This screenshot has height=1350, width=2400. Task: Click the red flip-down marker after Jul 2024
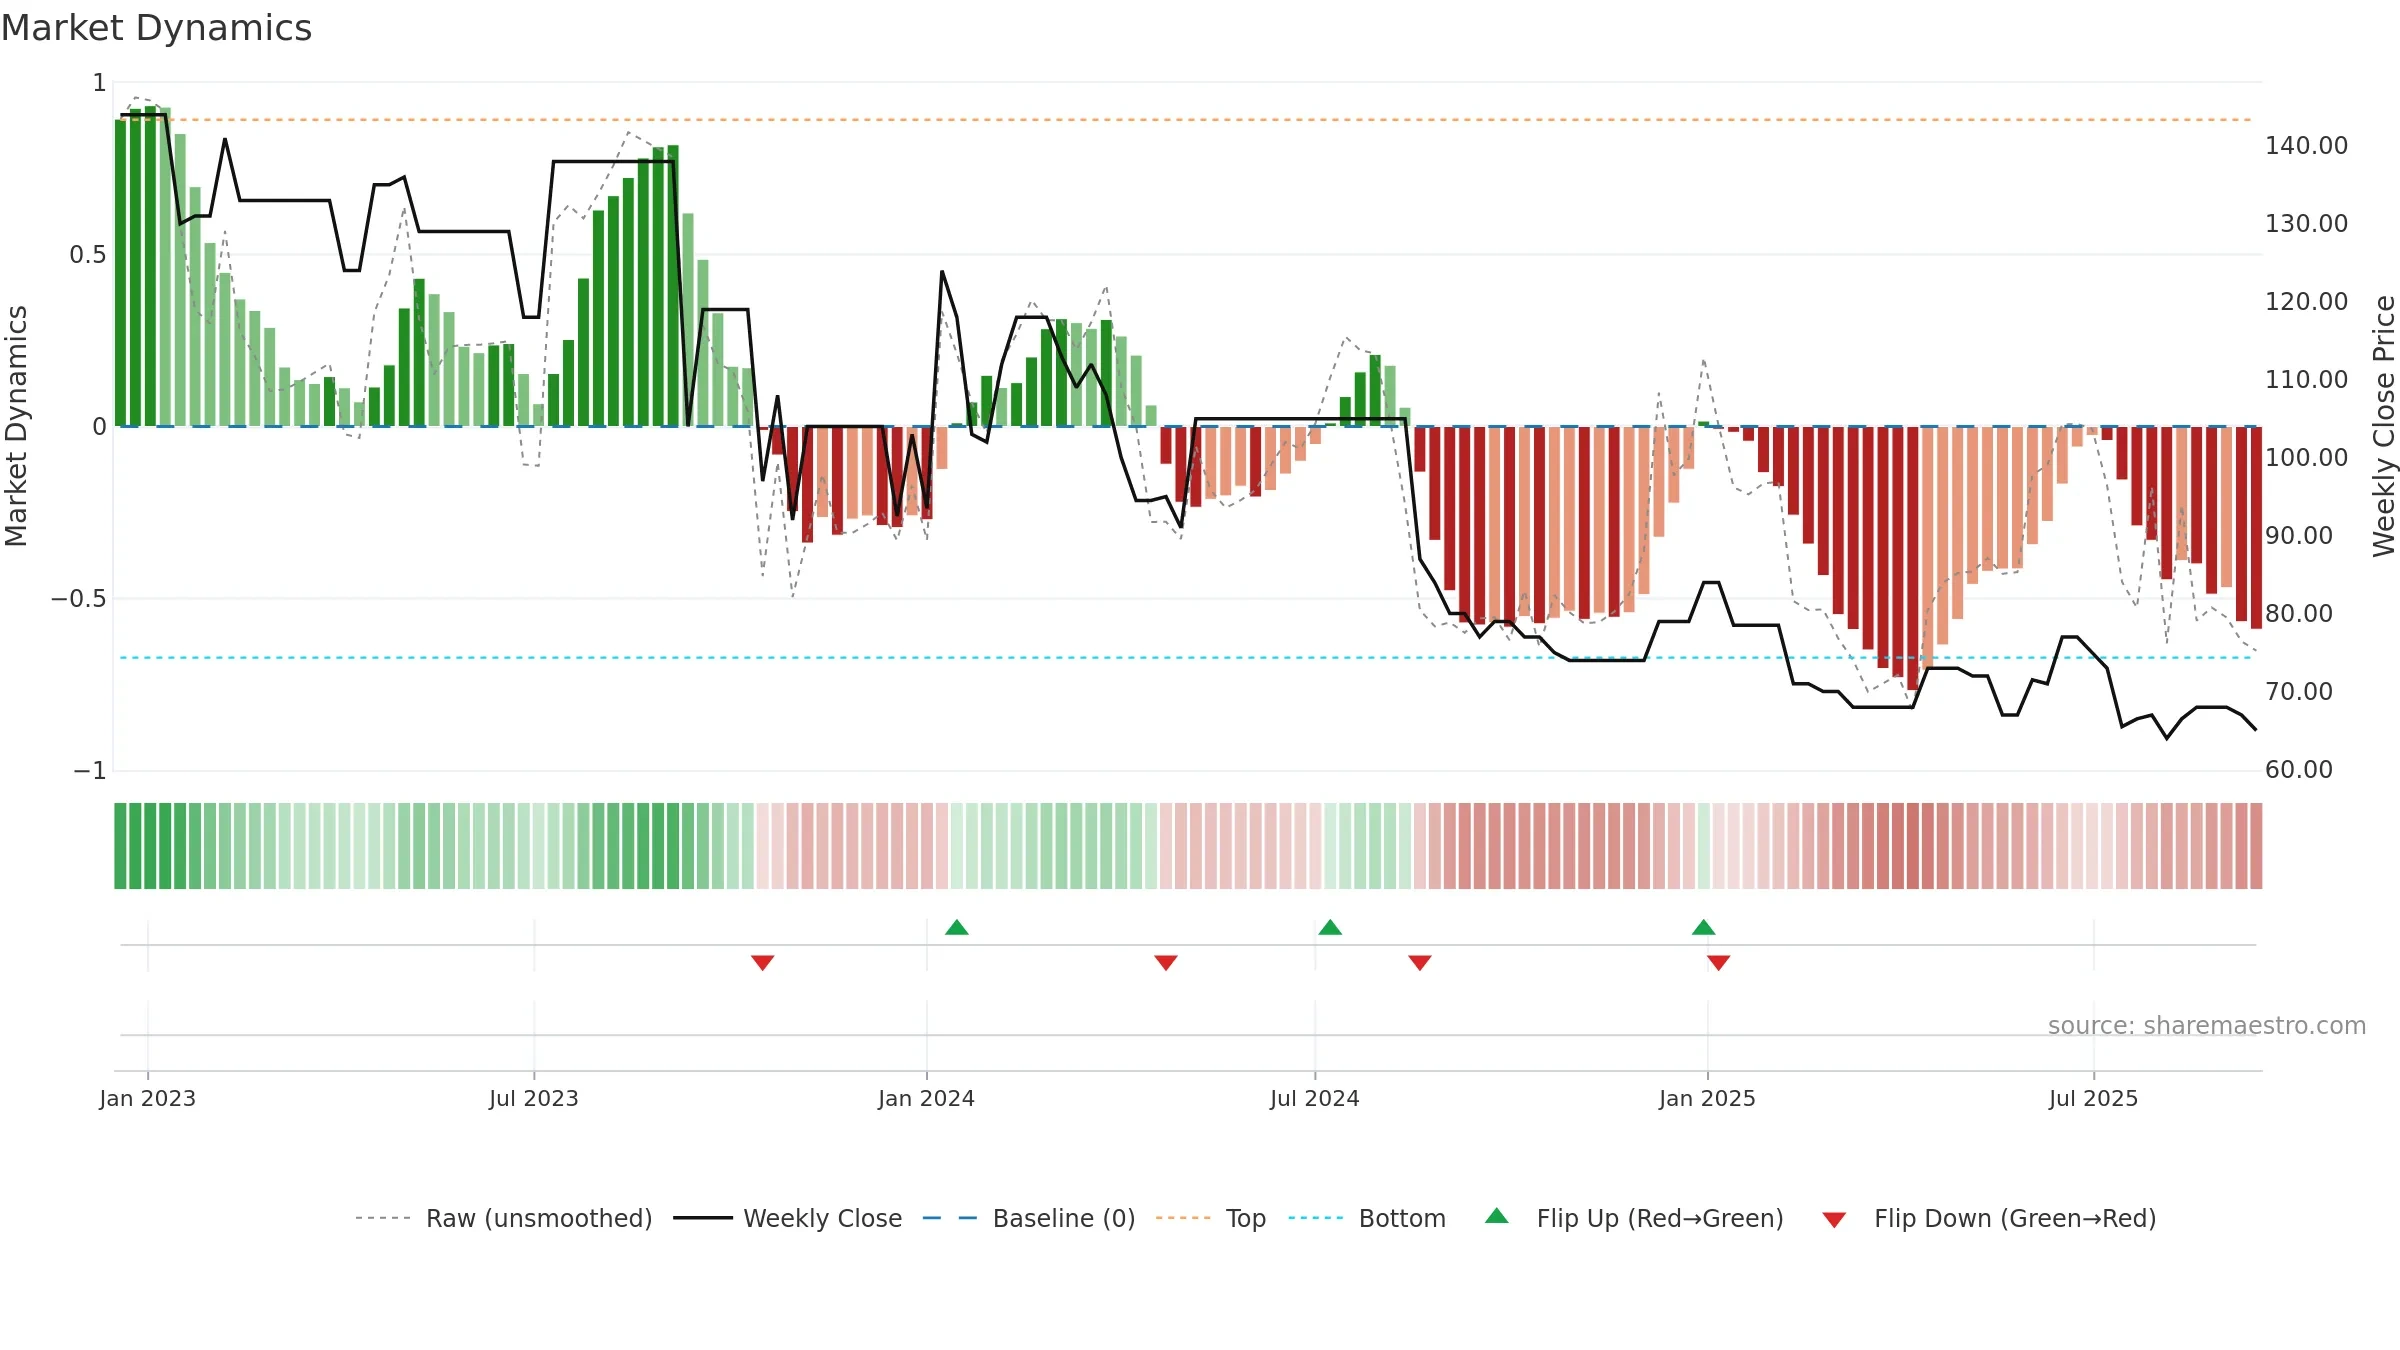(1420, 963)
